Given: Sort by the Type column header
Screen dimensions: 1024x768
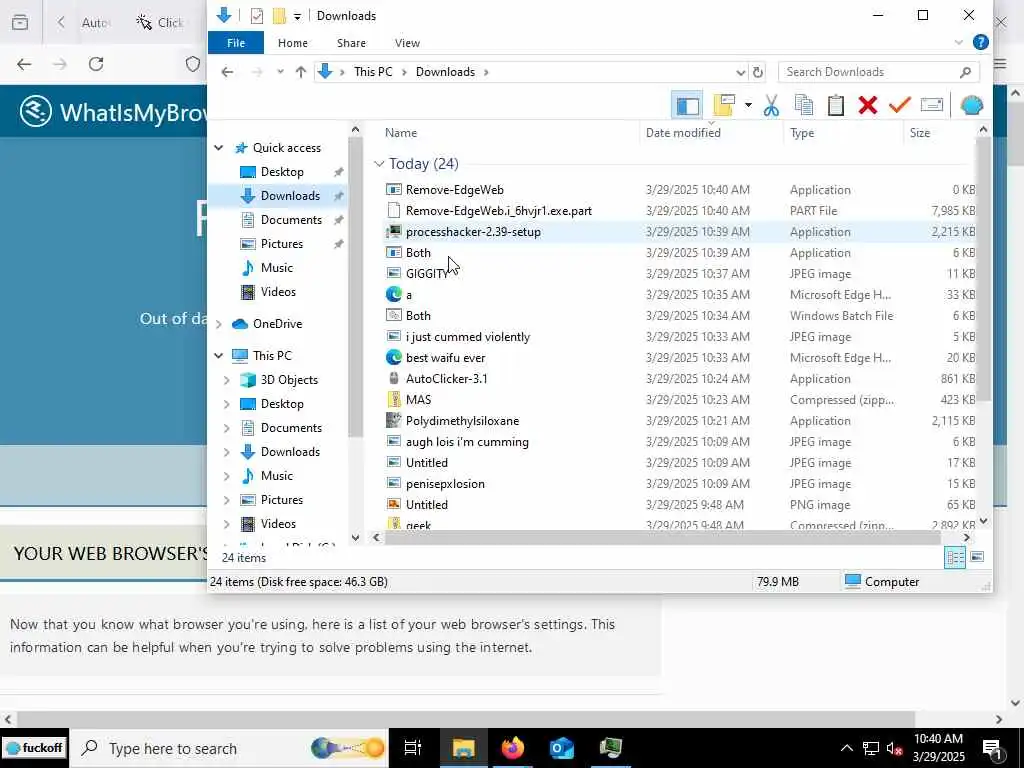Looking at the screenshot, I should (802, 133).
